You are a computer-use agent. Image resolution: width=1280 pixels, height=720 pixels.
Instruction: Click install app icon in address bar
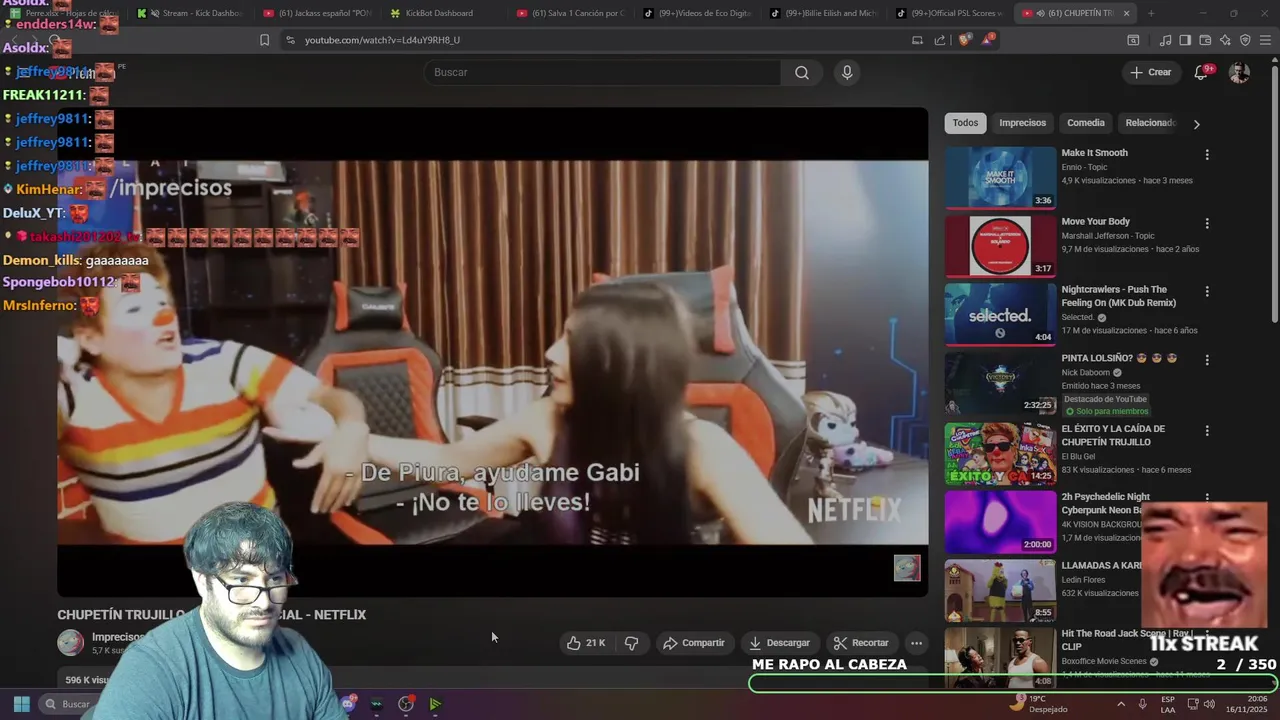coord(917,40)
